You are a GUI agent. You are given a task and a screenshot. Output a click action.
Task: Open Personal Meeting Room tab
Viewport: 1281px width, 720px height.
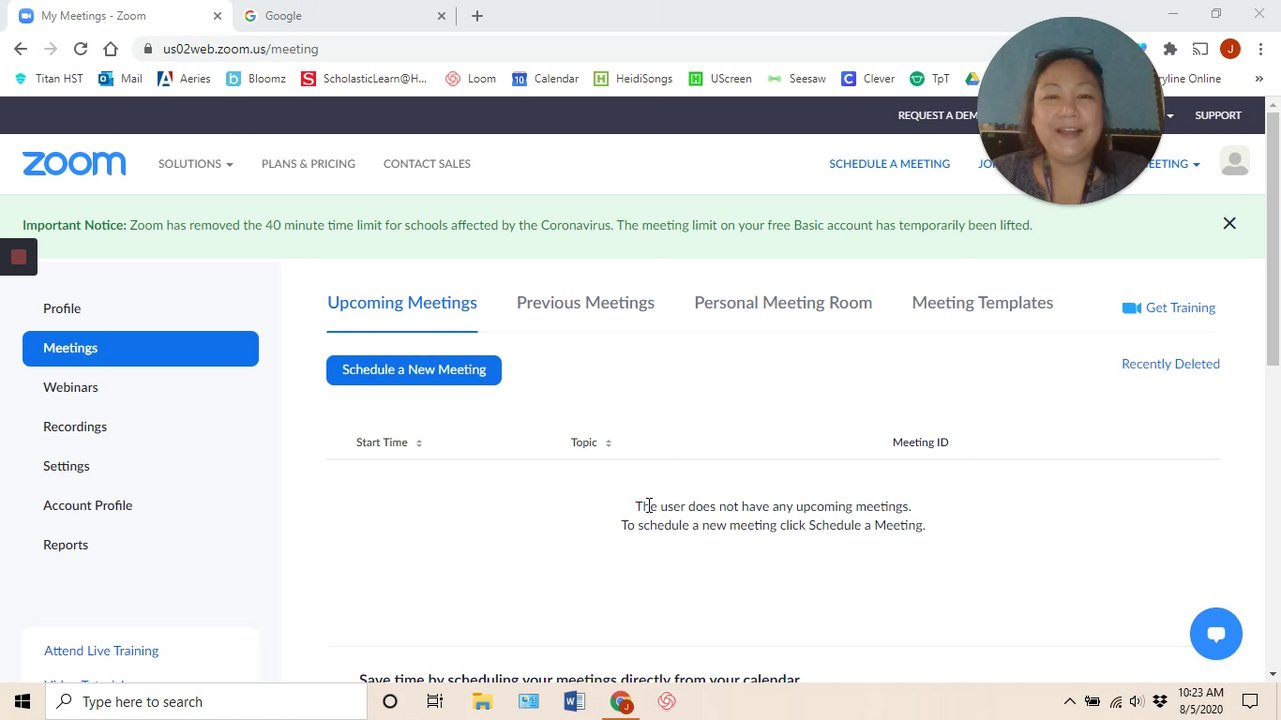783,303
